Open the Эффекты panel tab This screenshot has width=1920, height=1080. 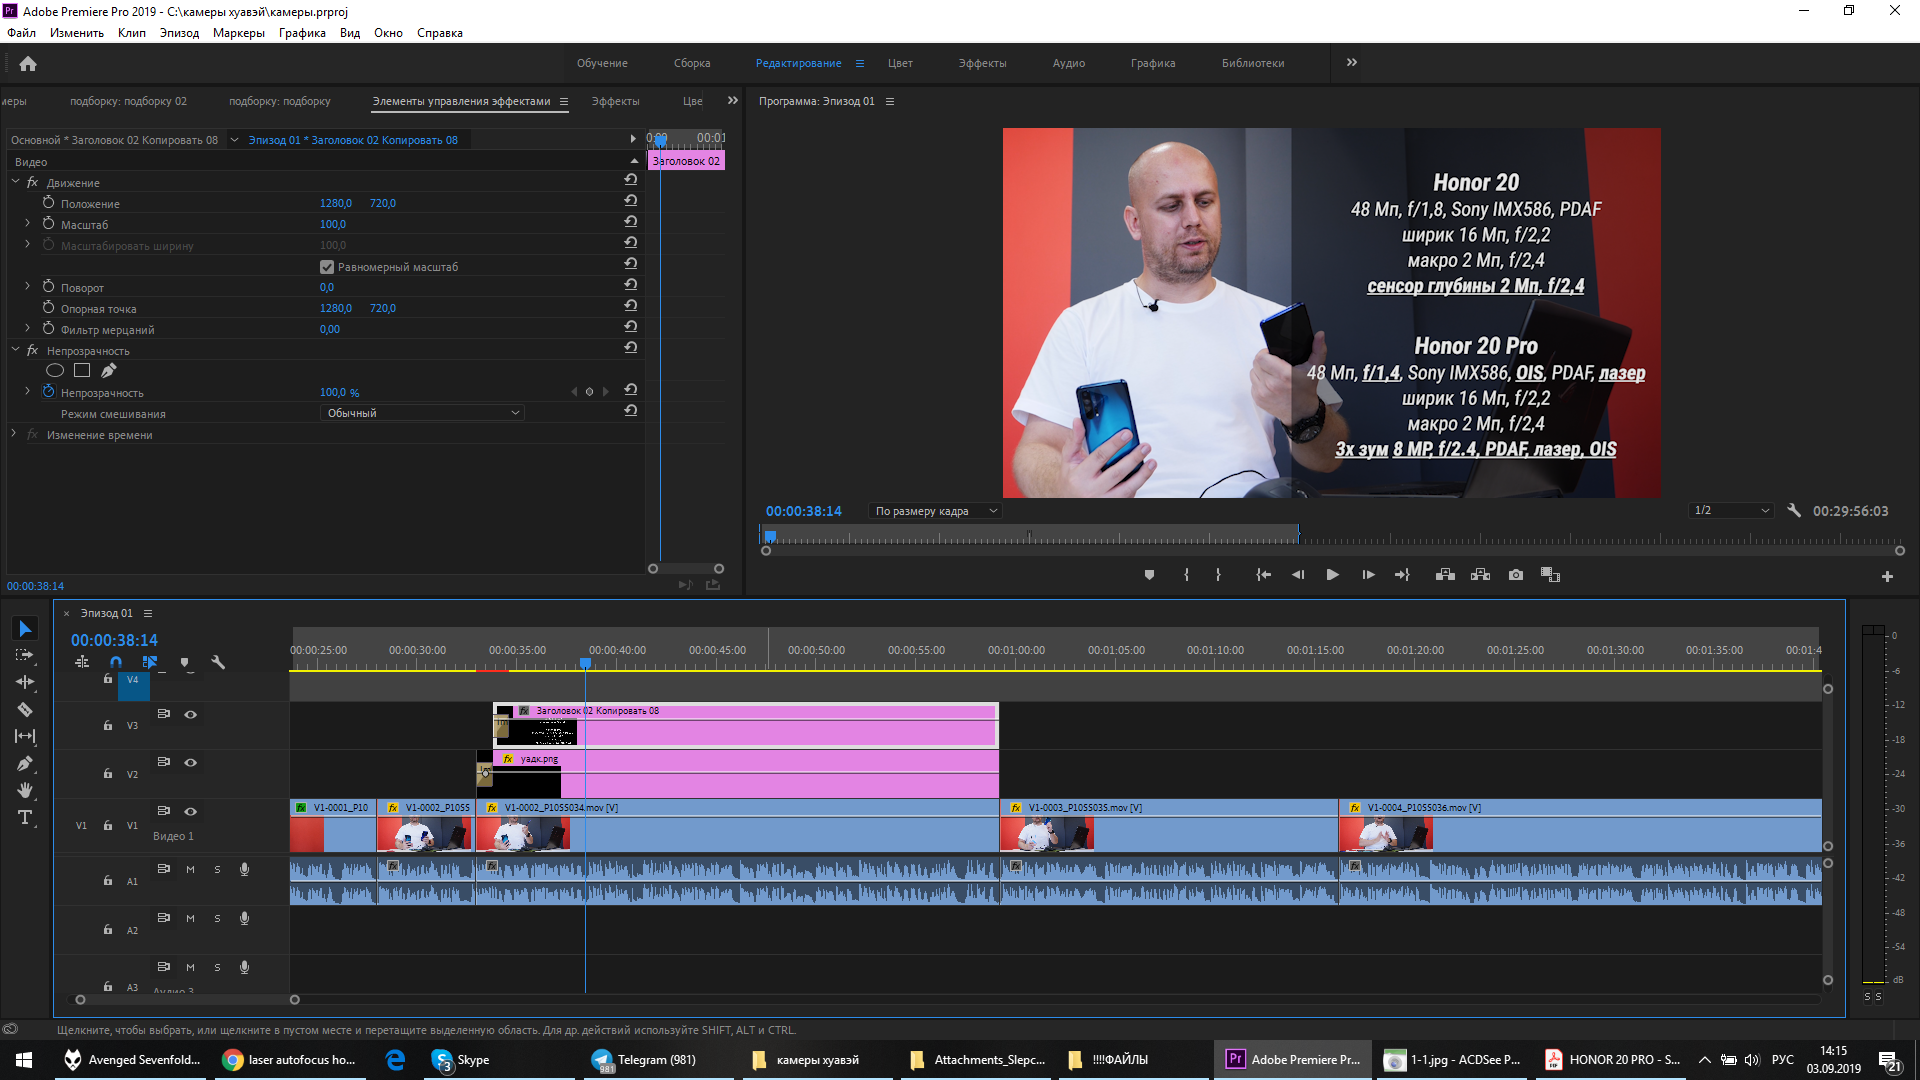tap(615, 101)
